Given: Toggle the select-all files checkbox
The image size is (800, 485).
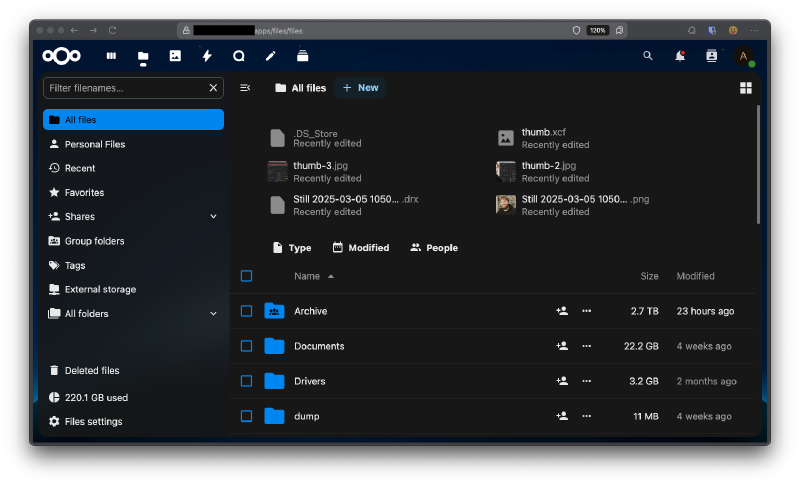Looking at the screenshot, I should click(247, 276).
